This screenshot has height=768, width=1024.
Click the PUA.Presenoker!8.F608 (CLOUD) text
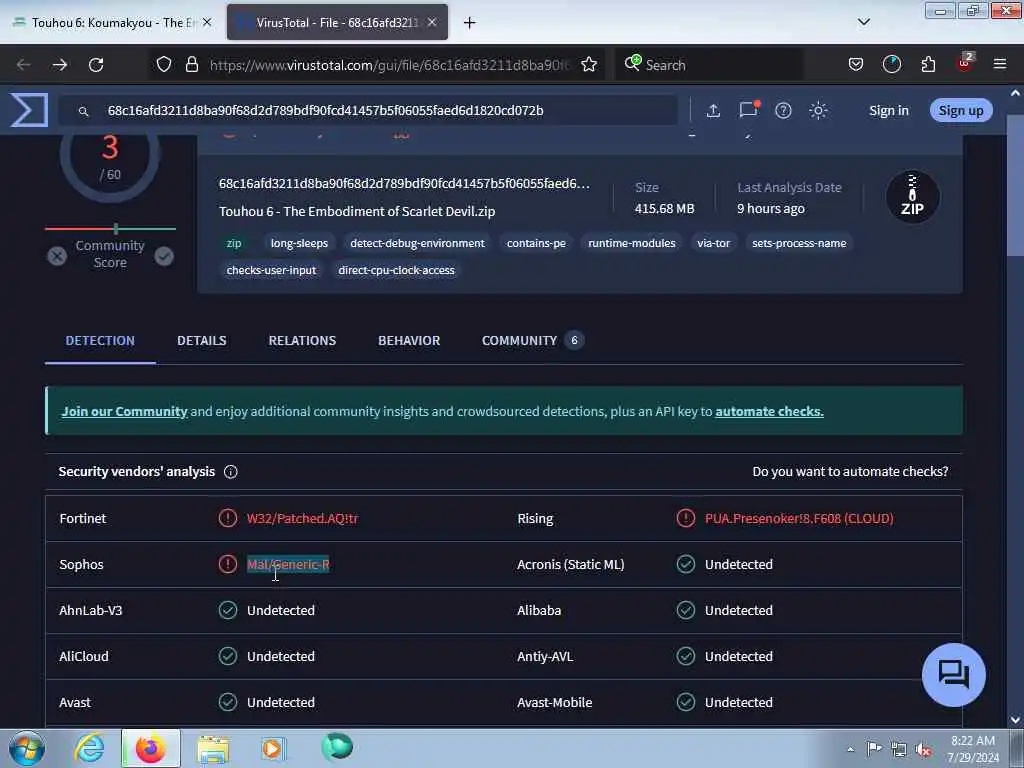coord(799,518)
